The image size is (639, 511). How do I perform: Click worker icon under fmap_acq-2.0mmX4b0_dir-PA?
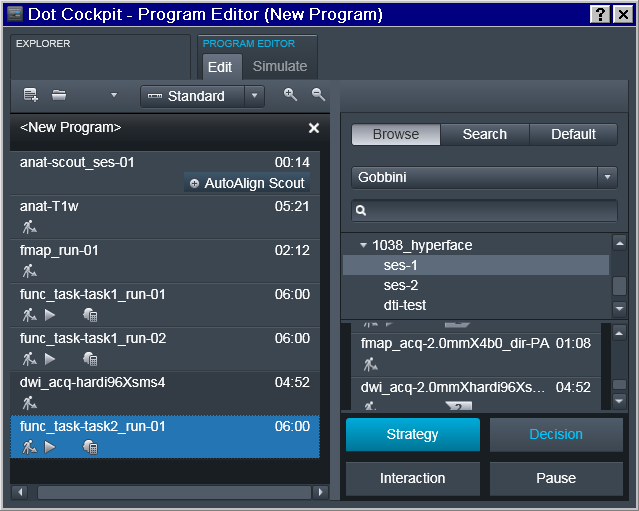click(370, 364)
